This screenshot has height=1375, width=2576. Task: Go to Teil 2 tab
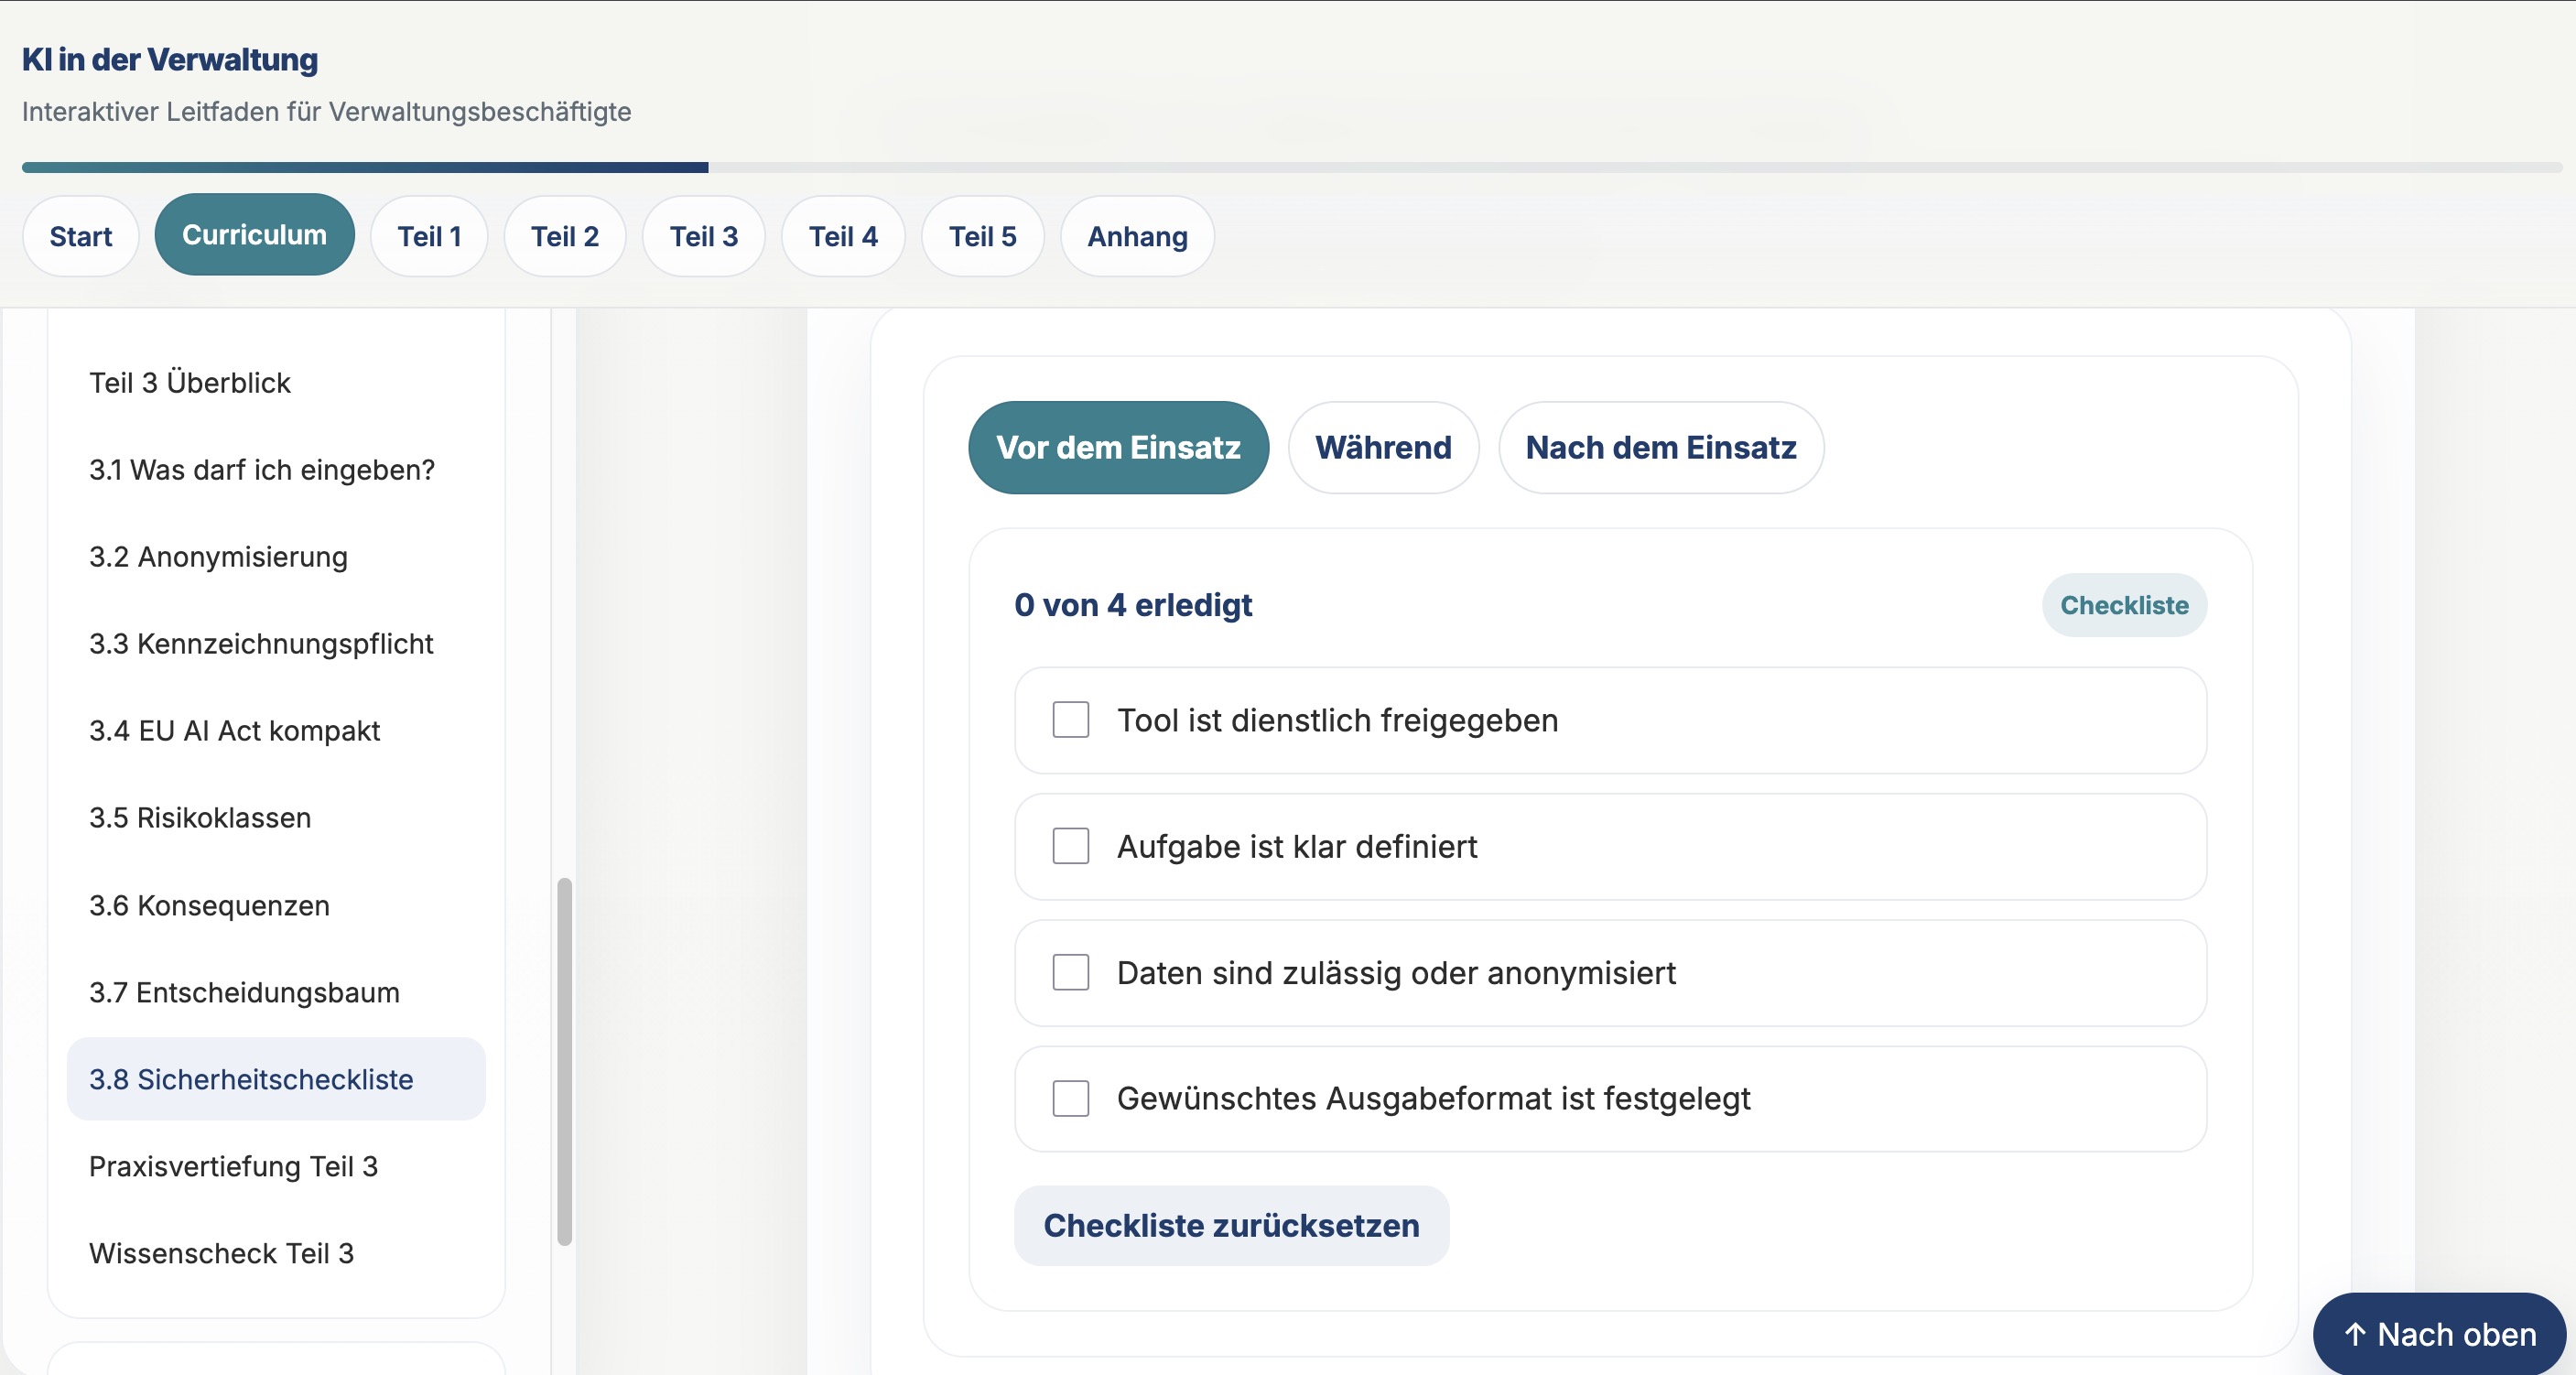(564, 236)
